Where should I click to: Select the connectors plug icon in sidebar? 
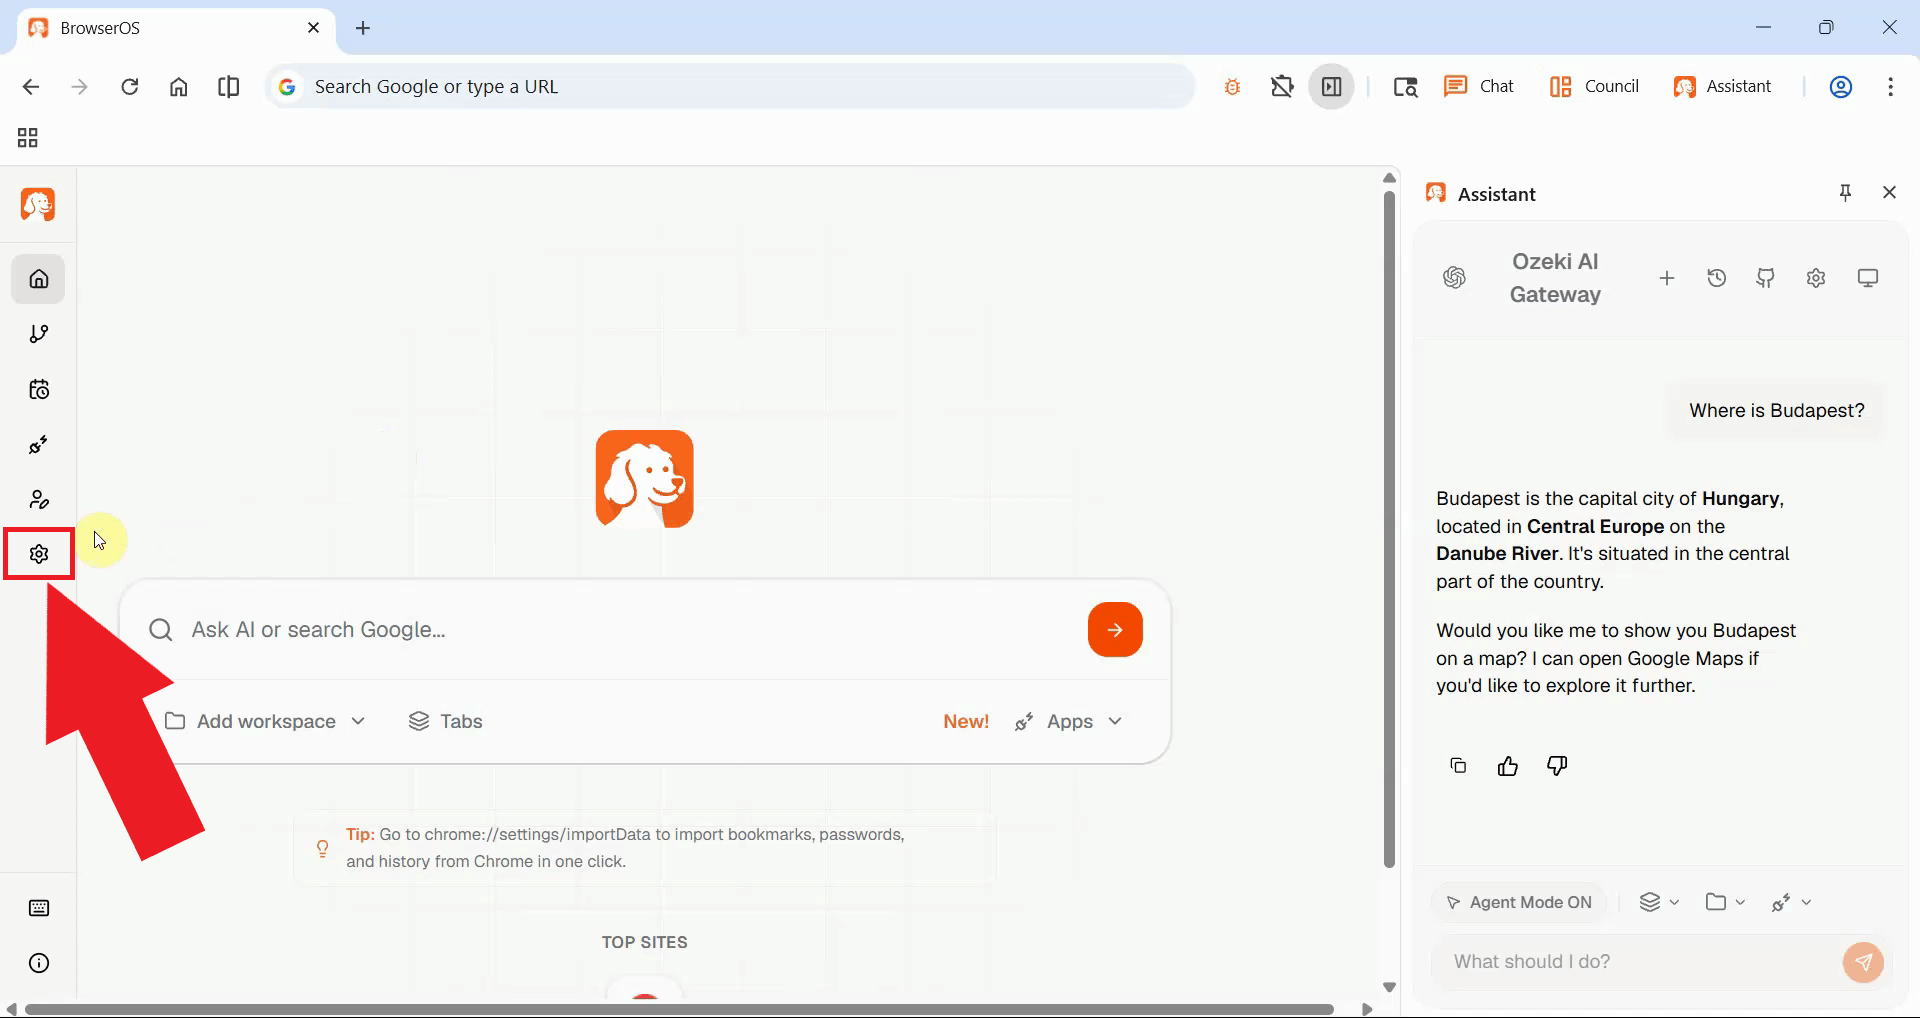(38, 445)
